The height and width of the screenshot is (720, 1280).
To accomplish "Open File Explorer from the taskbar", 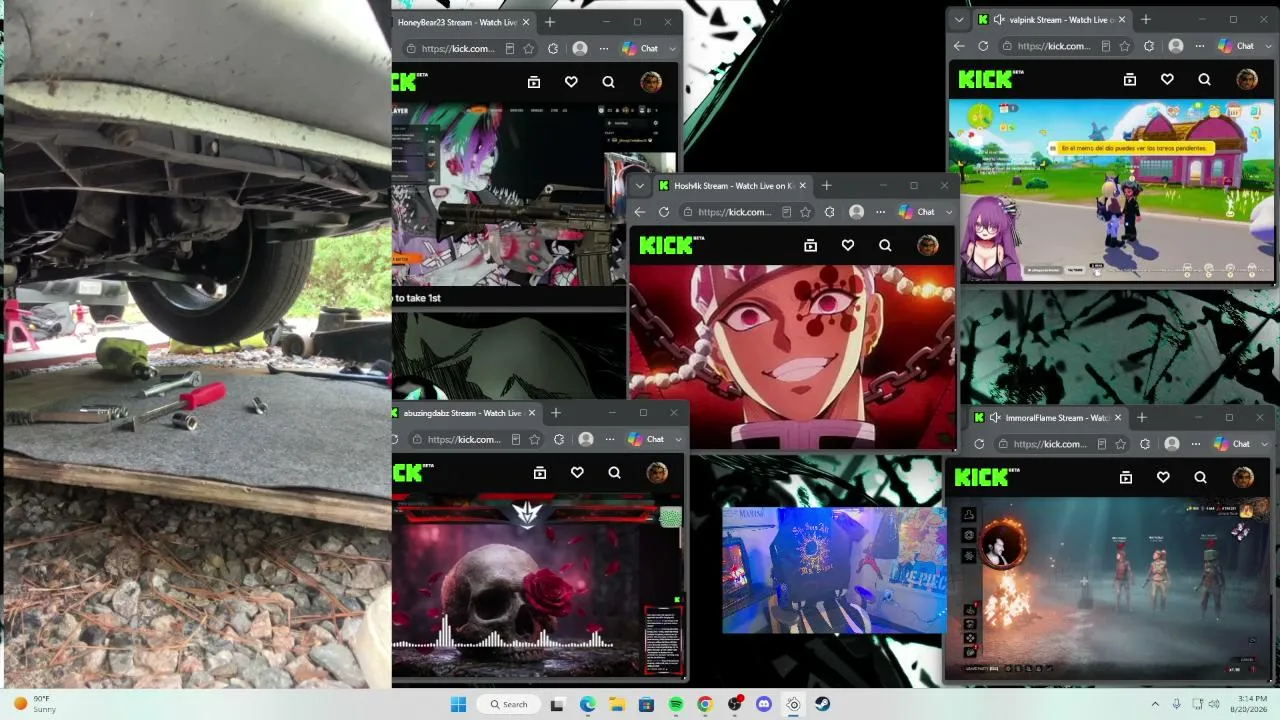I will [617, 704].
